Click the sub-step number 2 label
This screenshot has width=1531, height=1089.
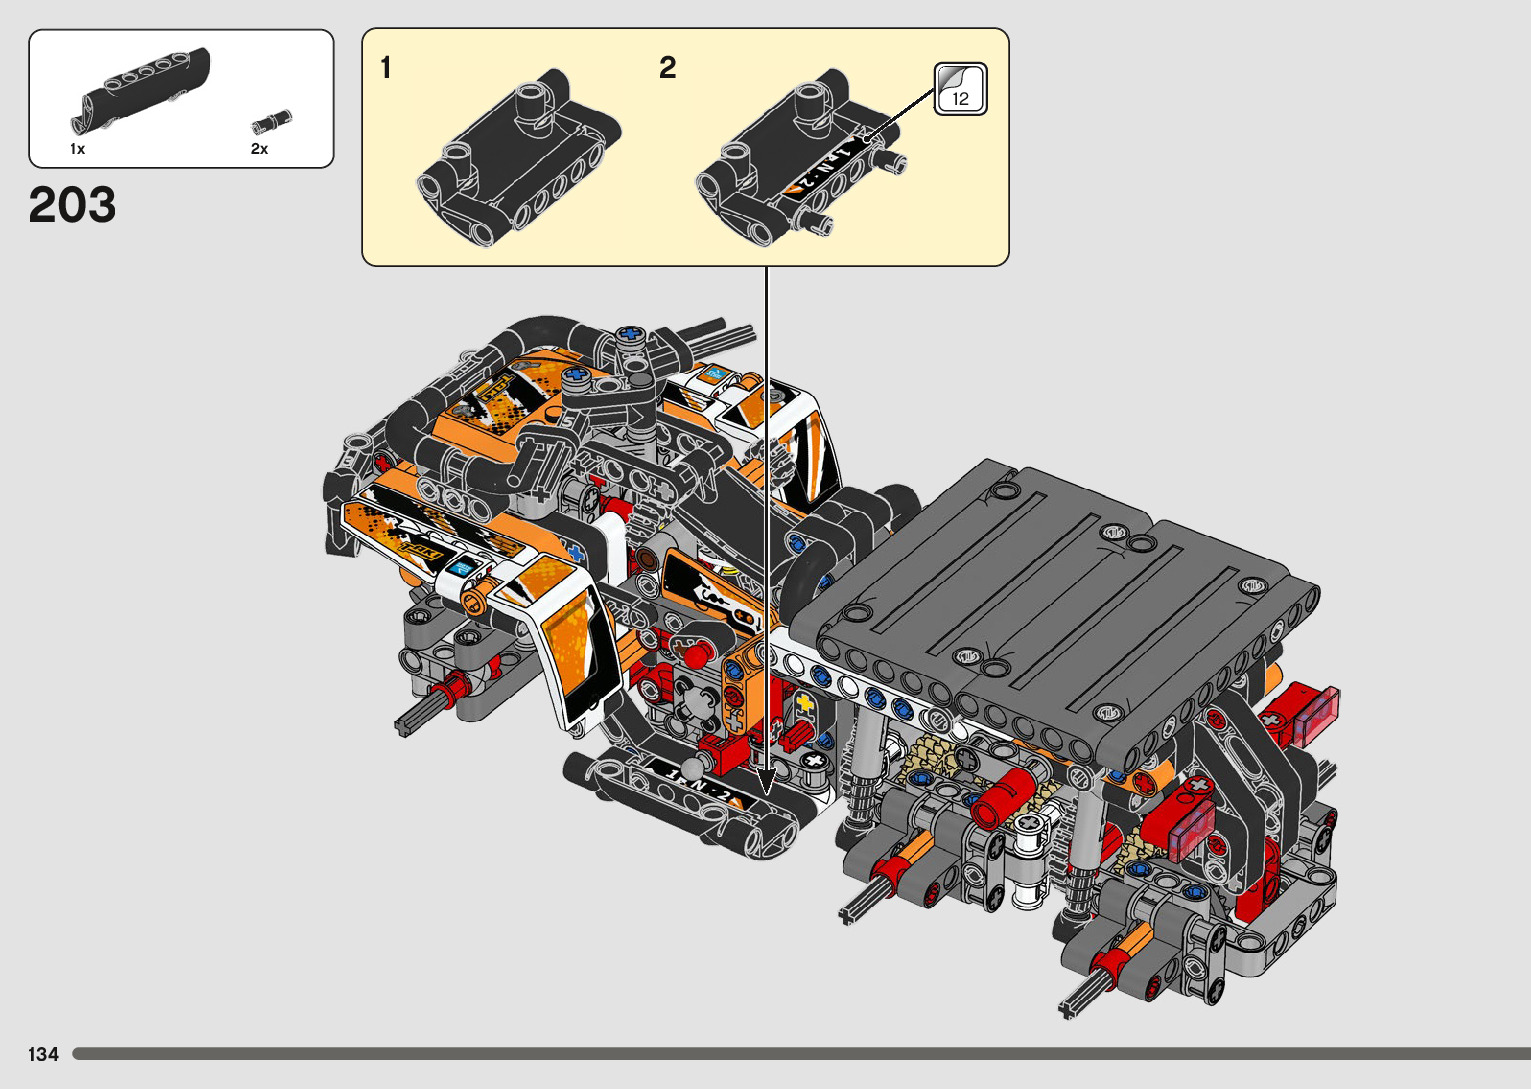point(668,68)
